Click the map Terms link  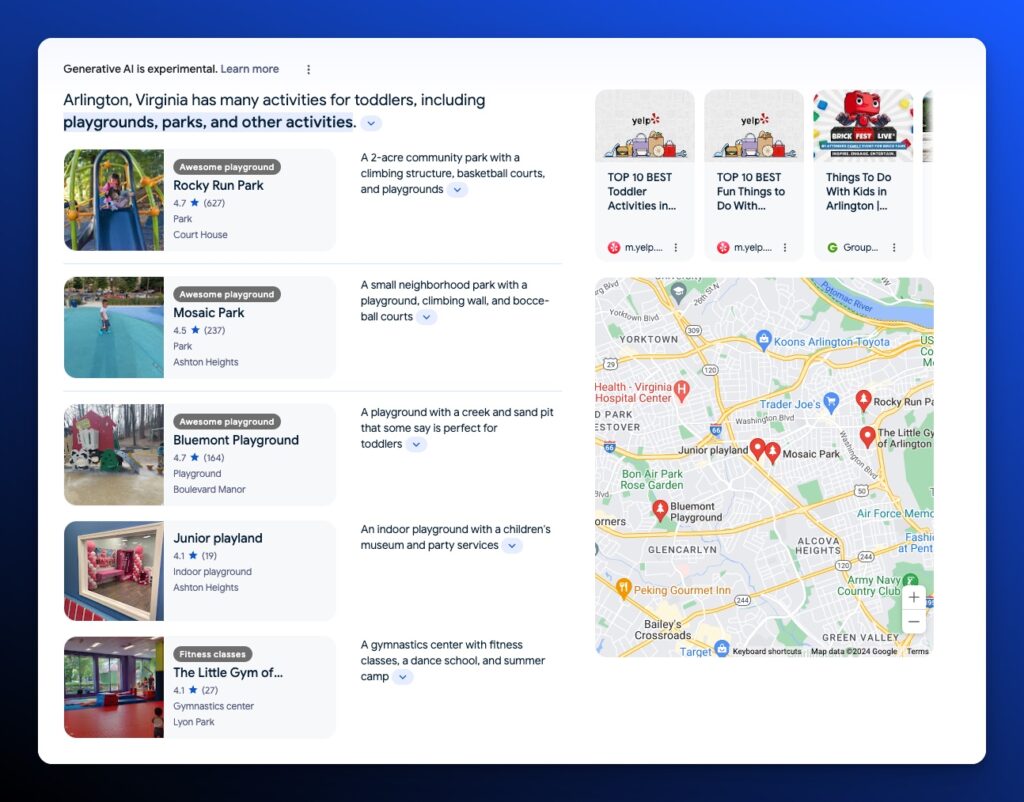[x=917, y=651]
